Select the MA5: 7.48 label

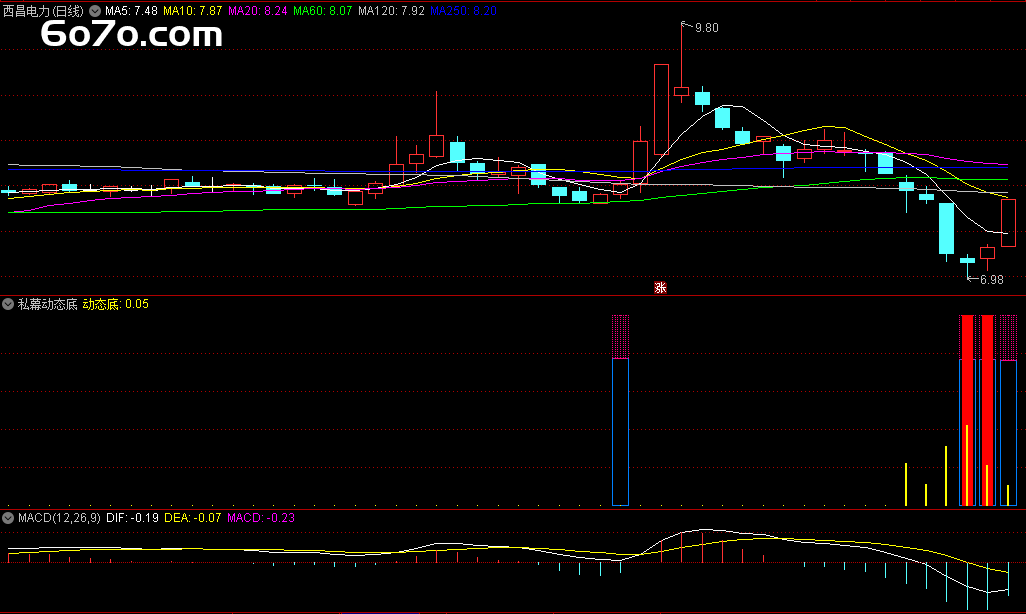(131, 11)
